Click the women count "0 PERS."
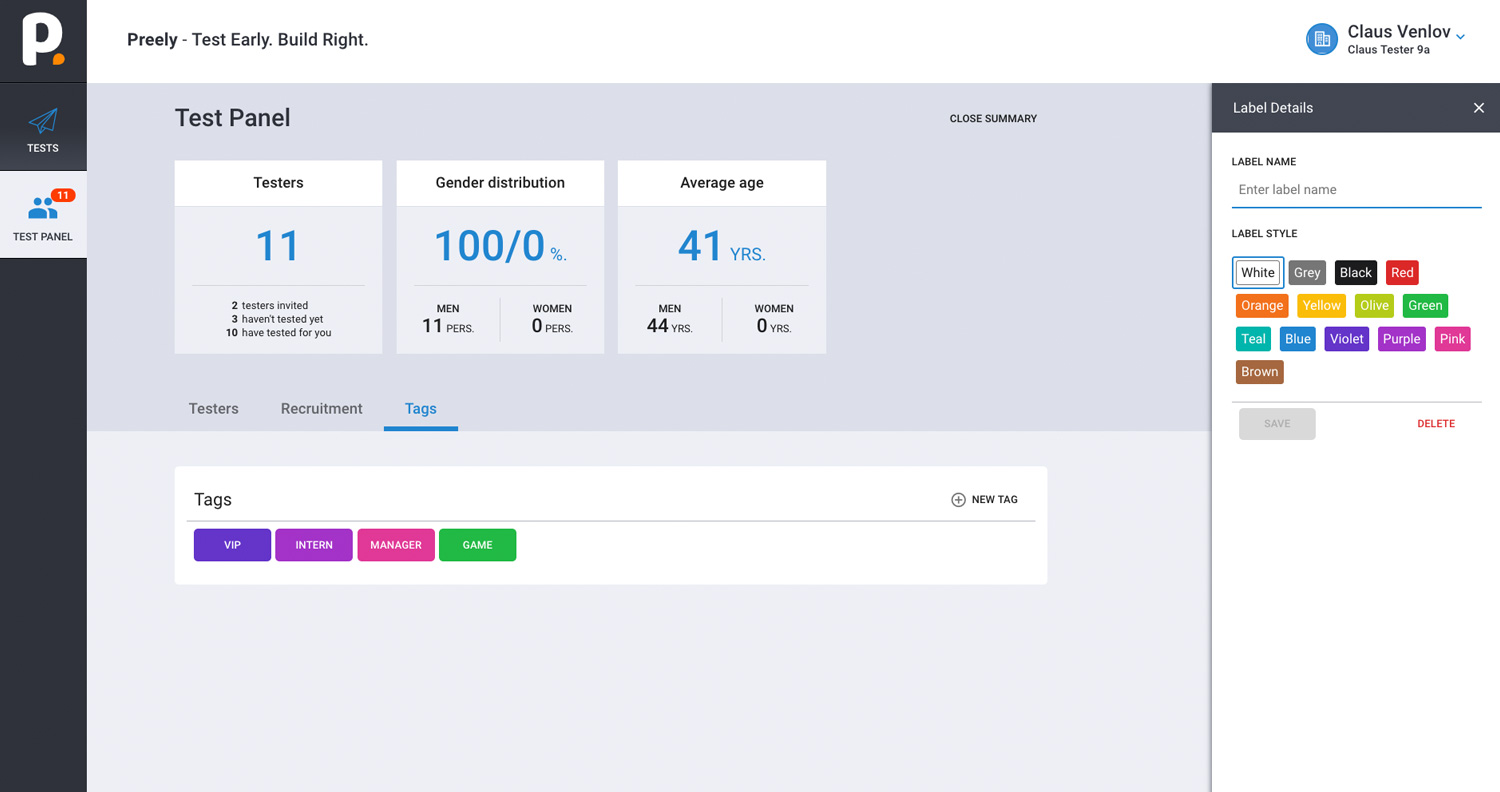 pos(552,326)
